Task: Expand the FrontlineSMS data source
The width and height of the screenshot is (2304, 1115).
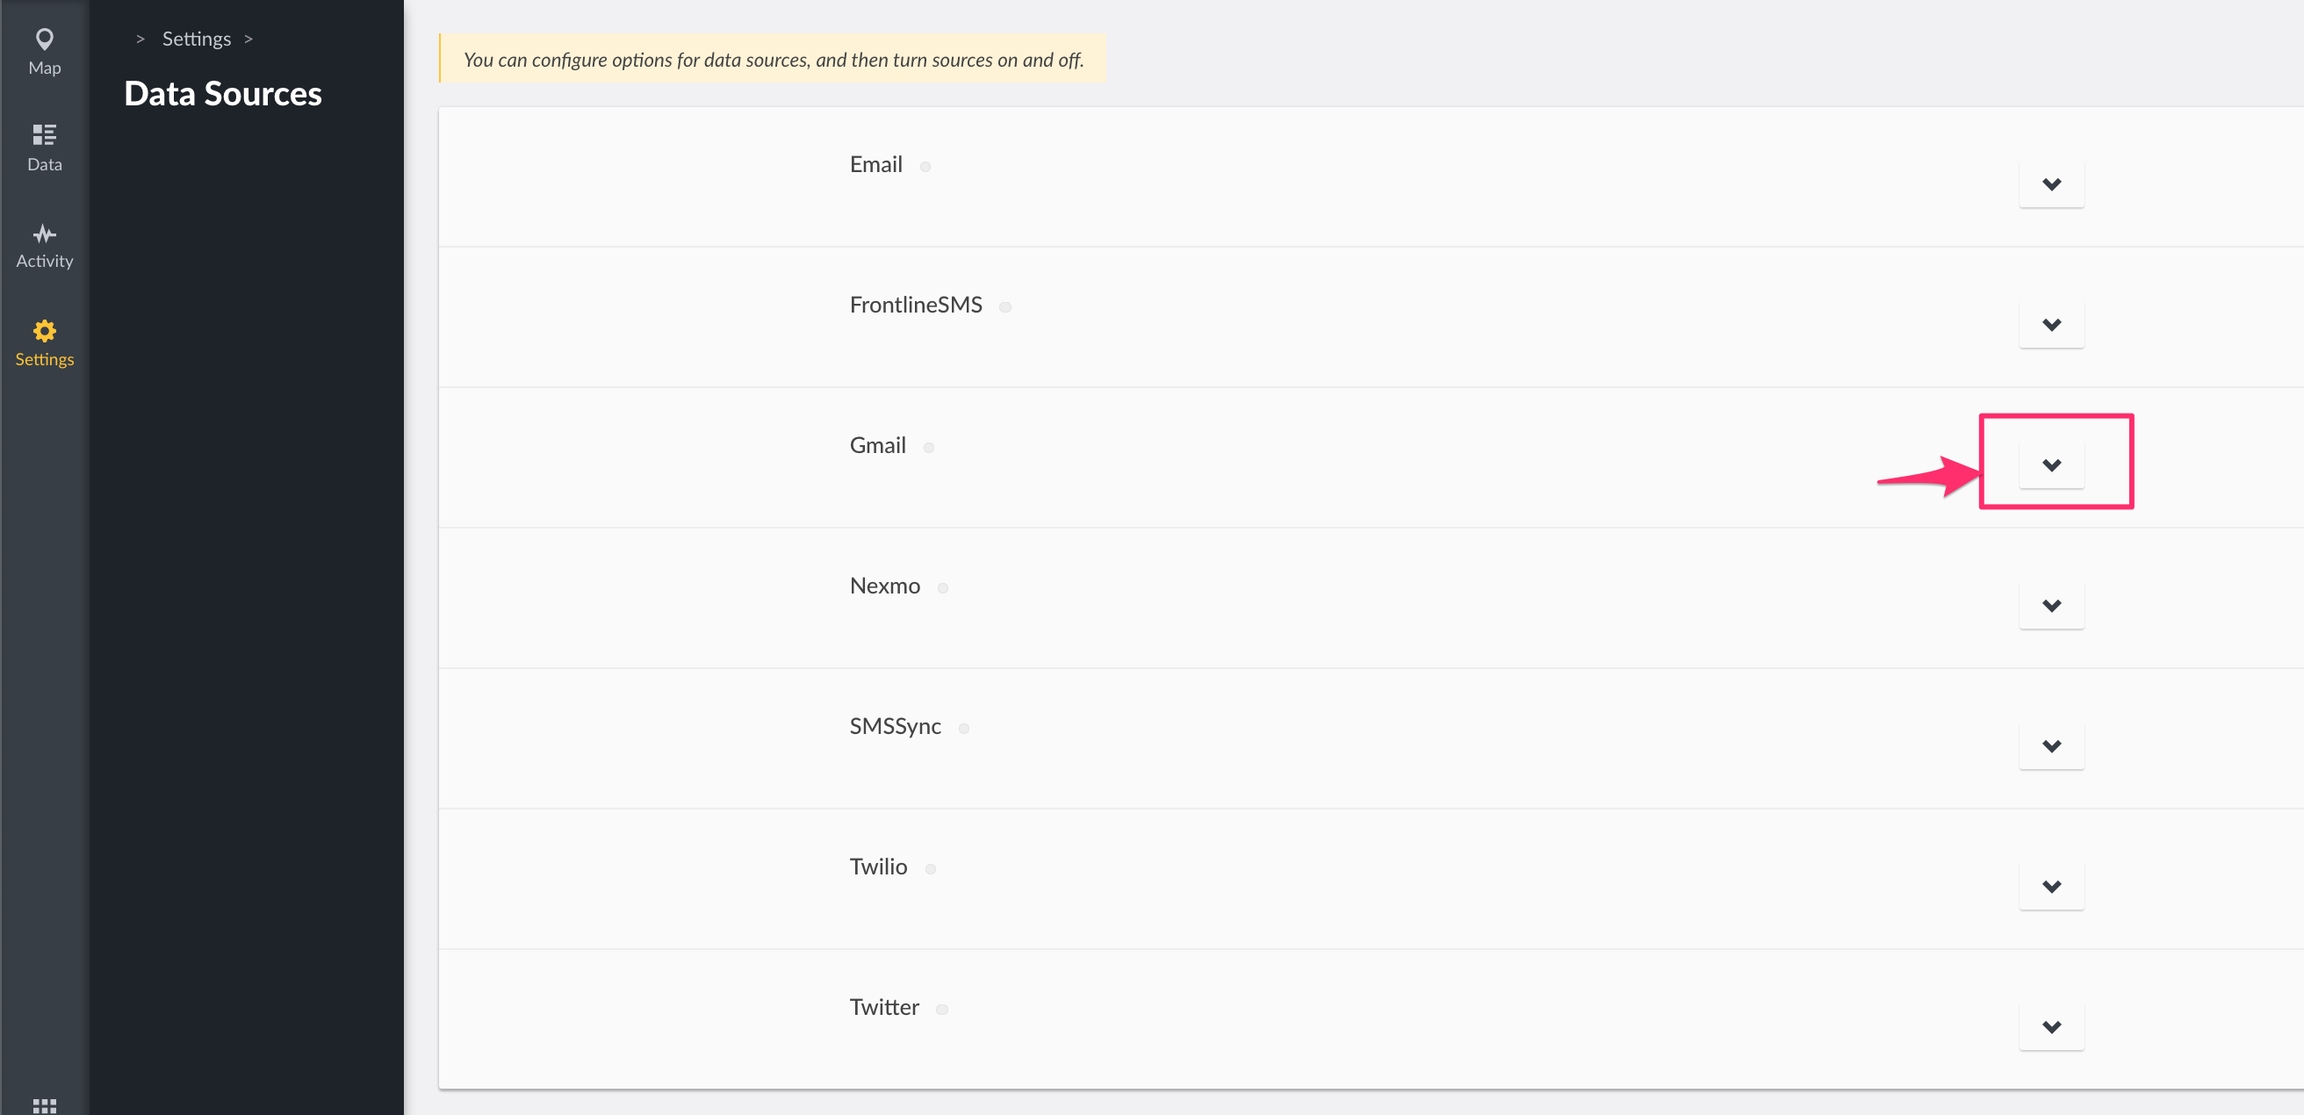Action: click(2051, 325)
